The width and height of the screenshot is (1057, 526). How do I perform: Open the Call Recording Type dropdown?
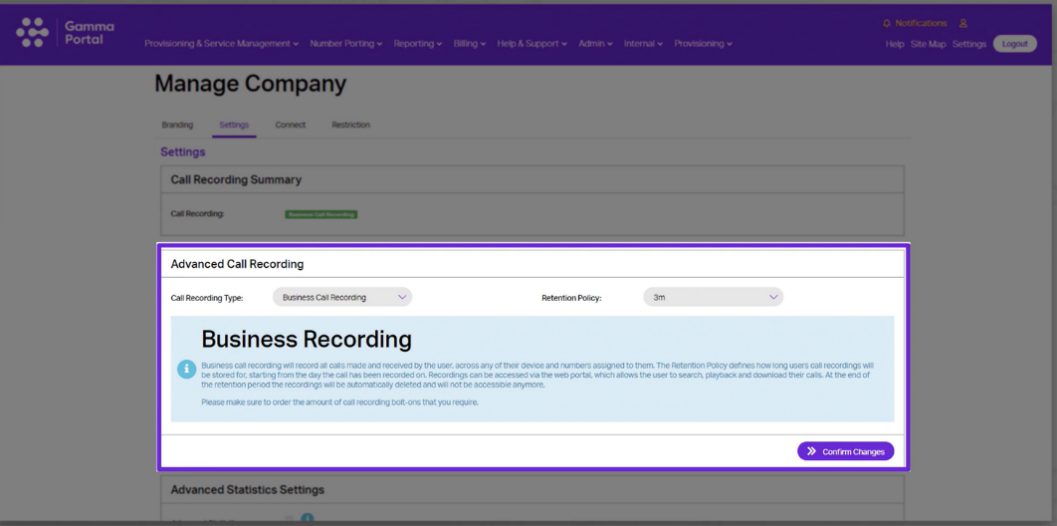342,297
